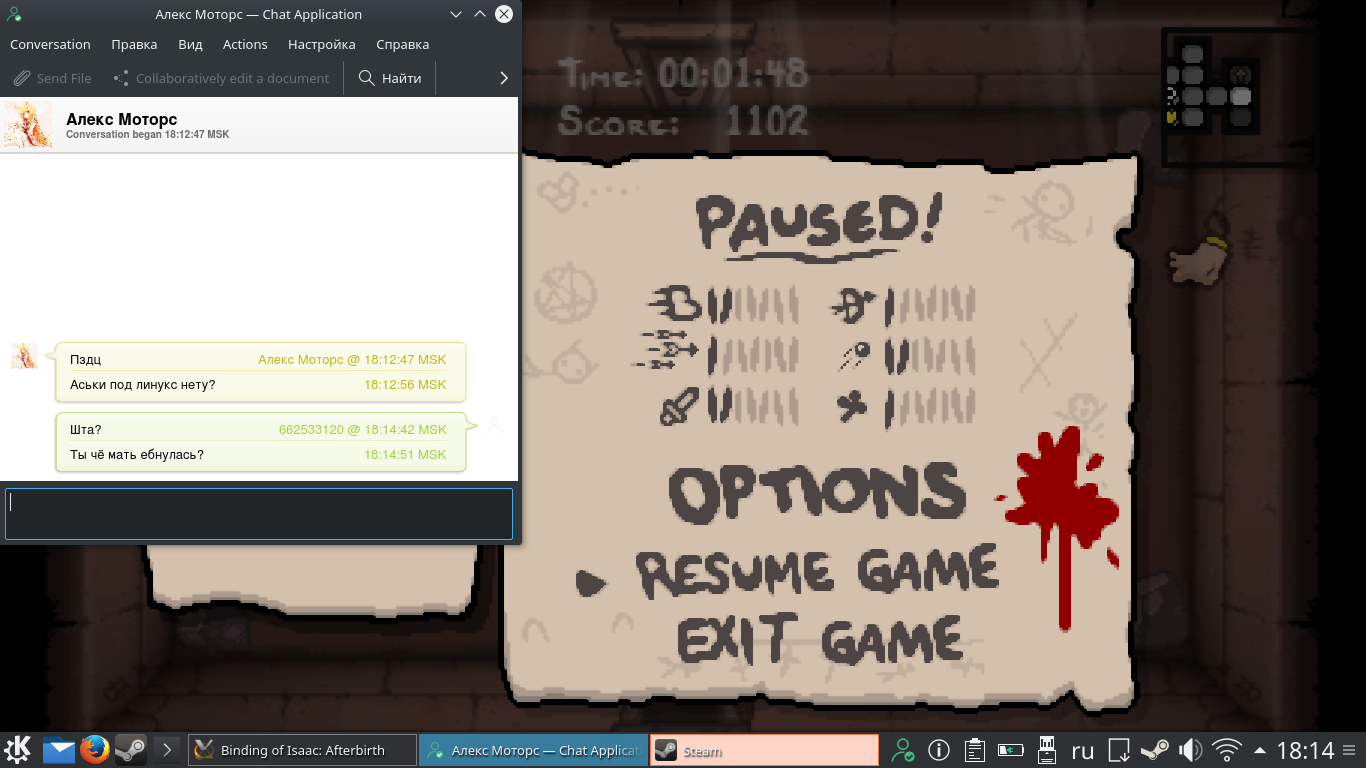Open Steam launcher icon beside Firefox

pos(130,749)
